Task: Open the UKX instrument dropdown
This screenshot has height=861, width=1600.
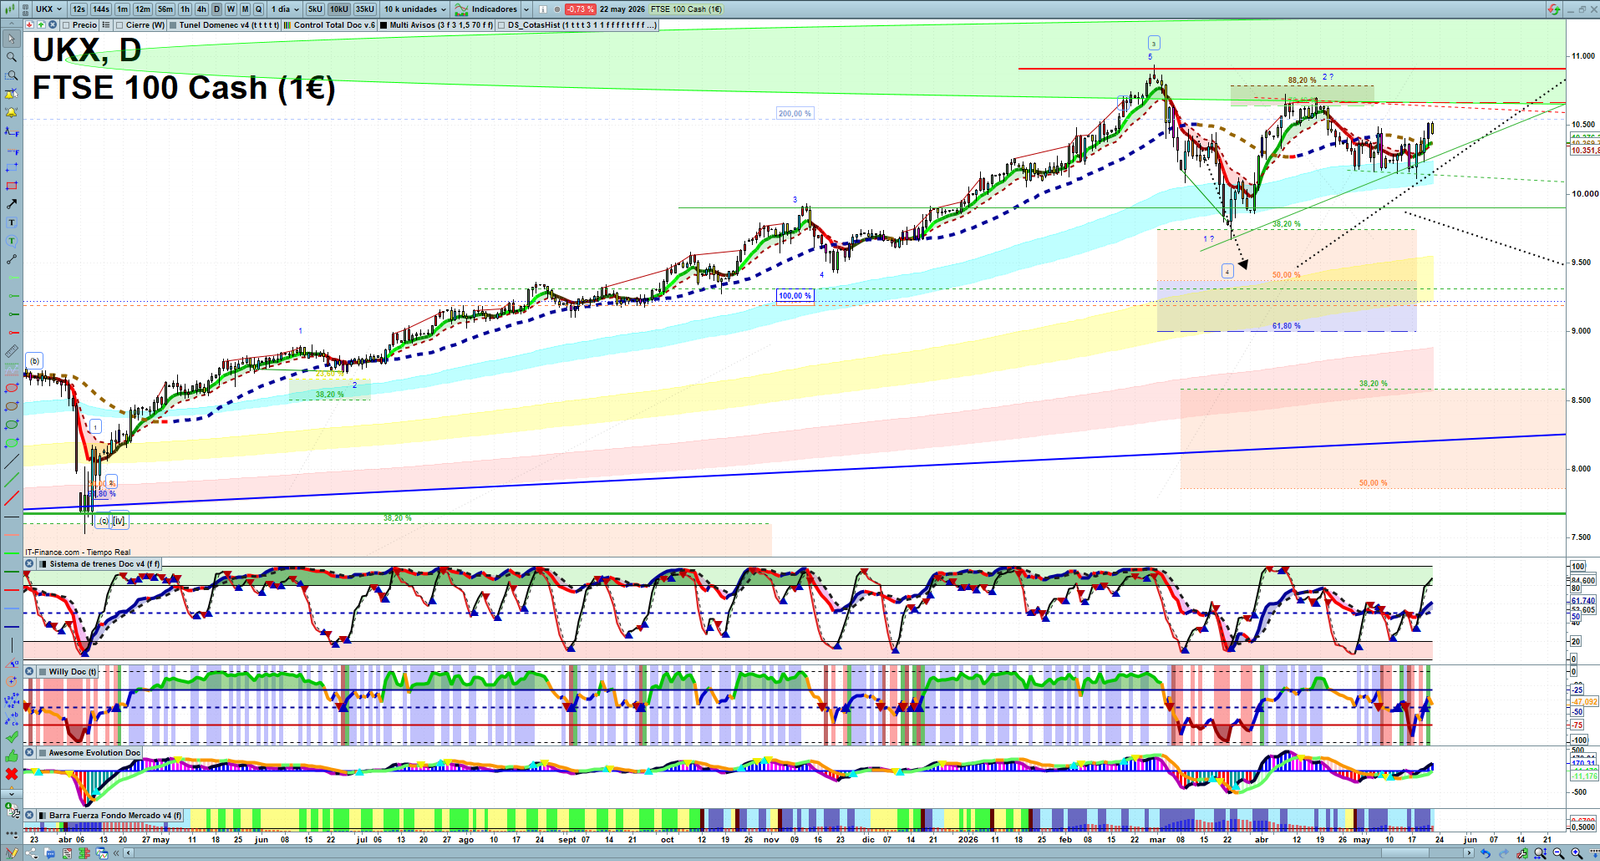Action: [48, 9]
